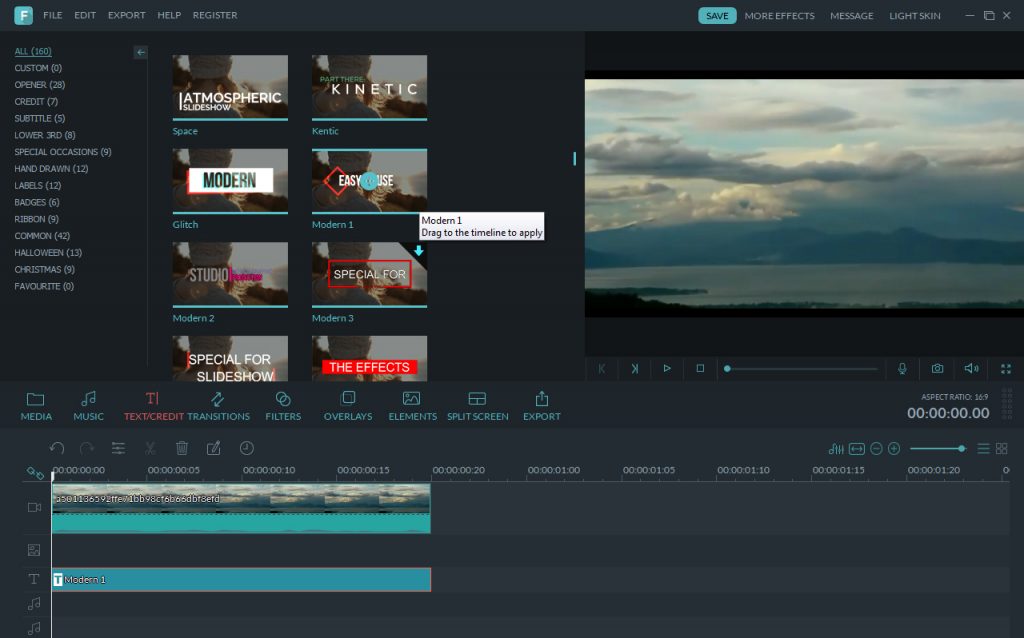Zoom in the timeline with the plus icon
The height and width of the screenshot is (638, 1024).
[x=894, y=449]
